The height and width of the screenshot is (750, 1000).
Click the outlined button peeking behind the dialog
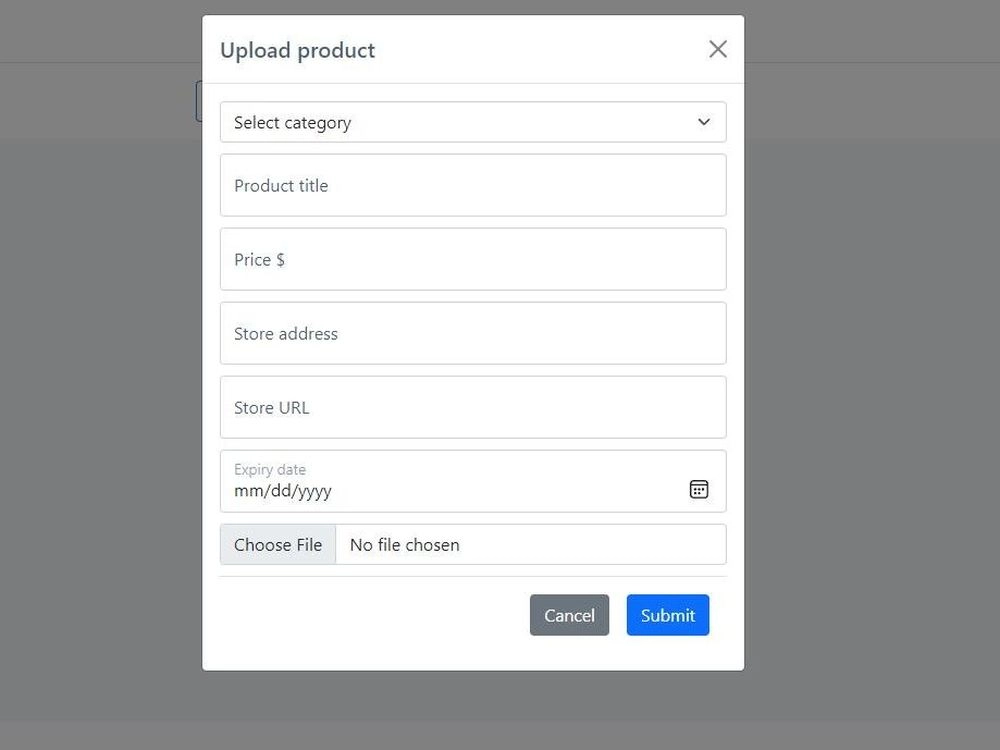(x=198, y=101)
